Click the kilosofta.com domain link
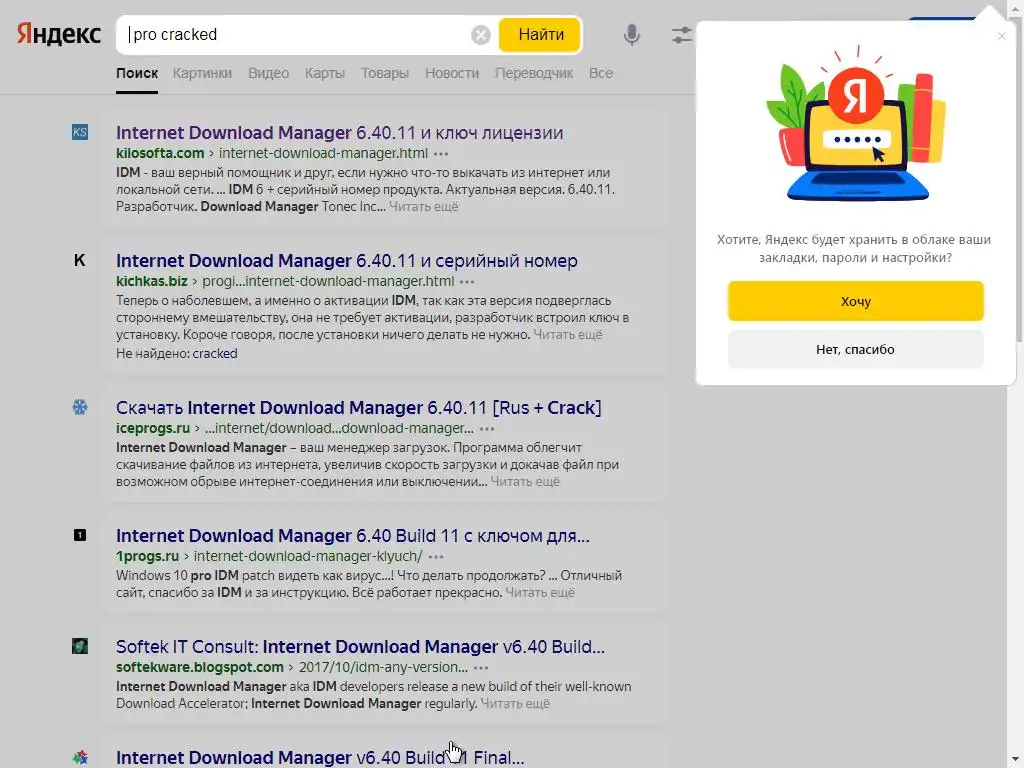Screen dimensions: 1024x768 point(160,153)
